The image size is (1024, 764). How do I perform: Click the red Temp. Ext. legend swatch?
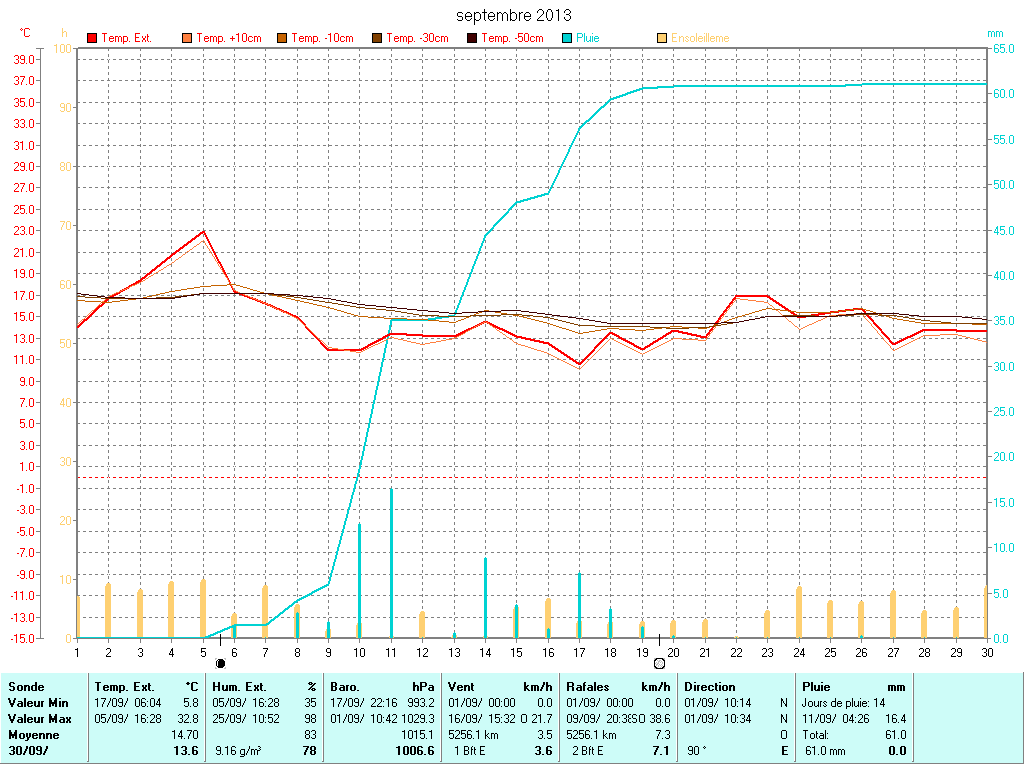tap(92, 38)
